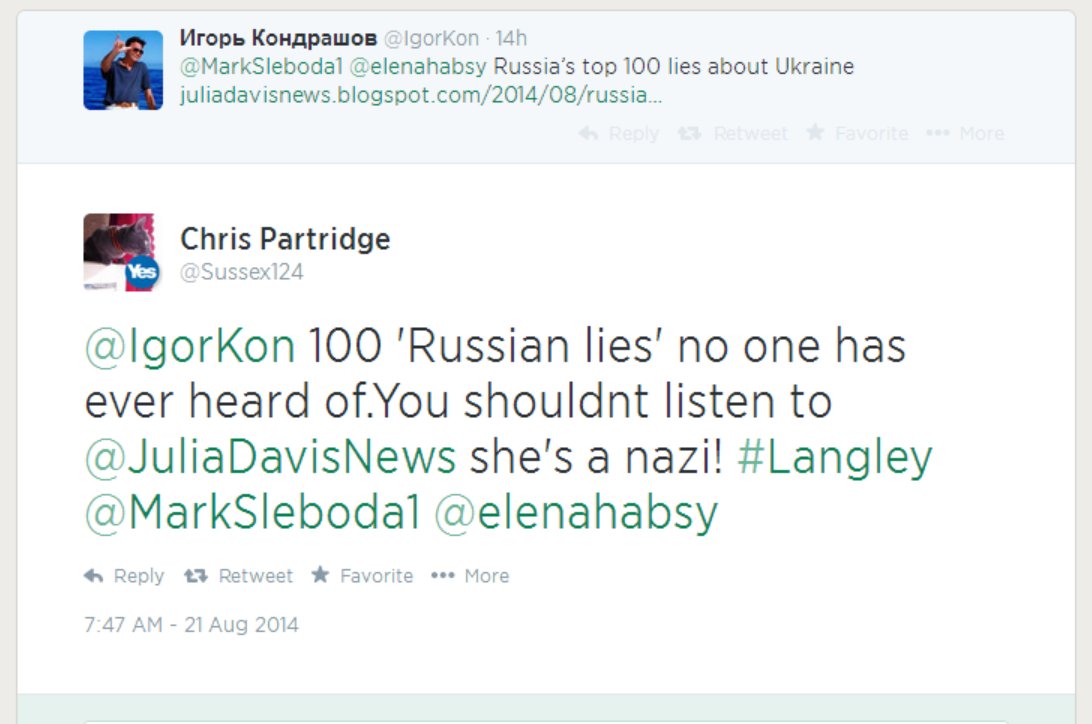1092x724 pixels.
Task: Open the juliadavisnews.blogspot.com link
Action: coord(421,95)
